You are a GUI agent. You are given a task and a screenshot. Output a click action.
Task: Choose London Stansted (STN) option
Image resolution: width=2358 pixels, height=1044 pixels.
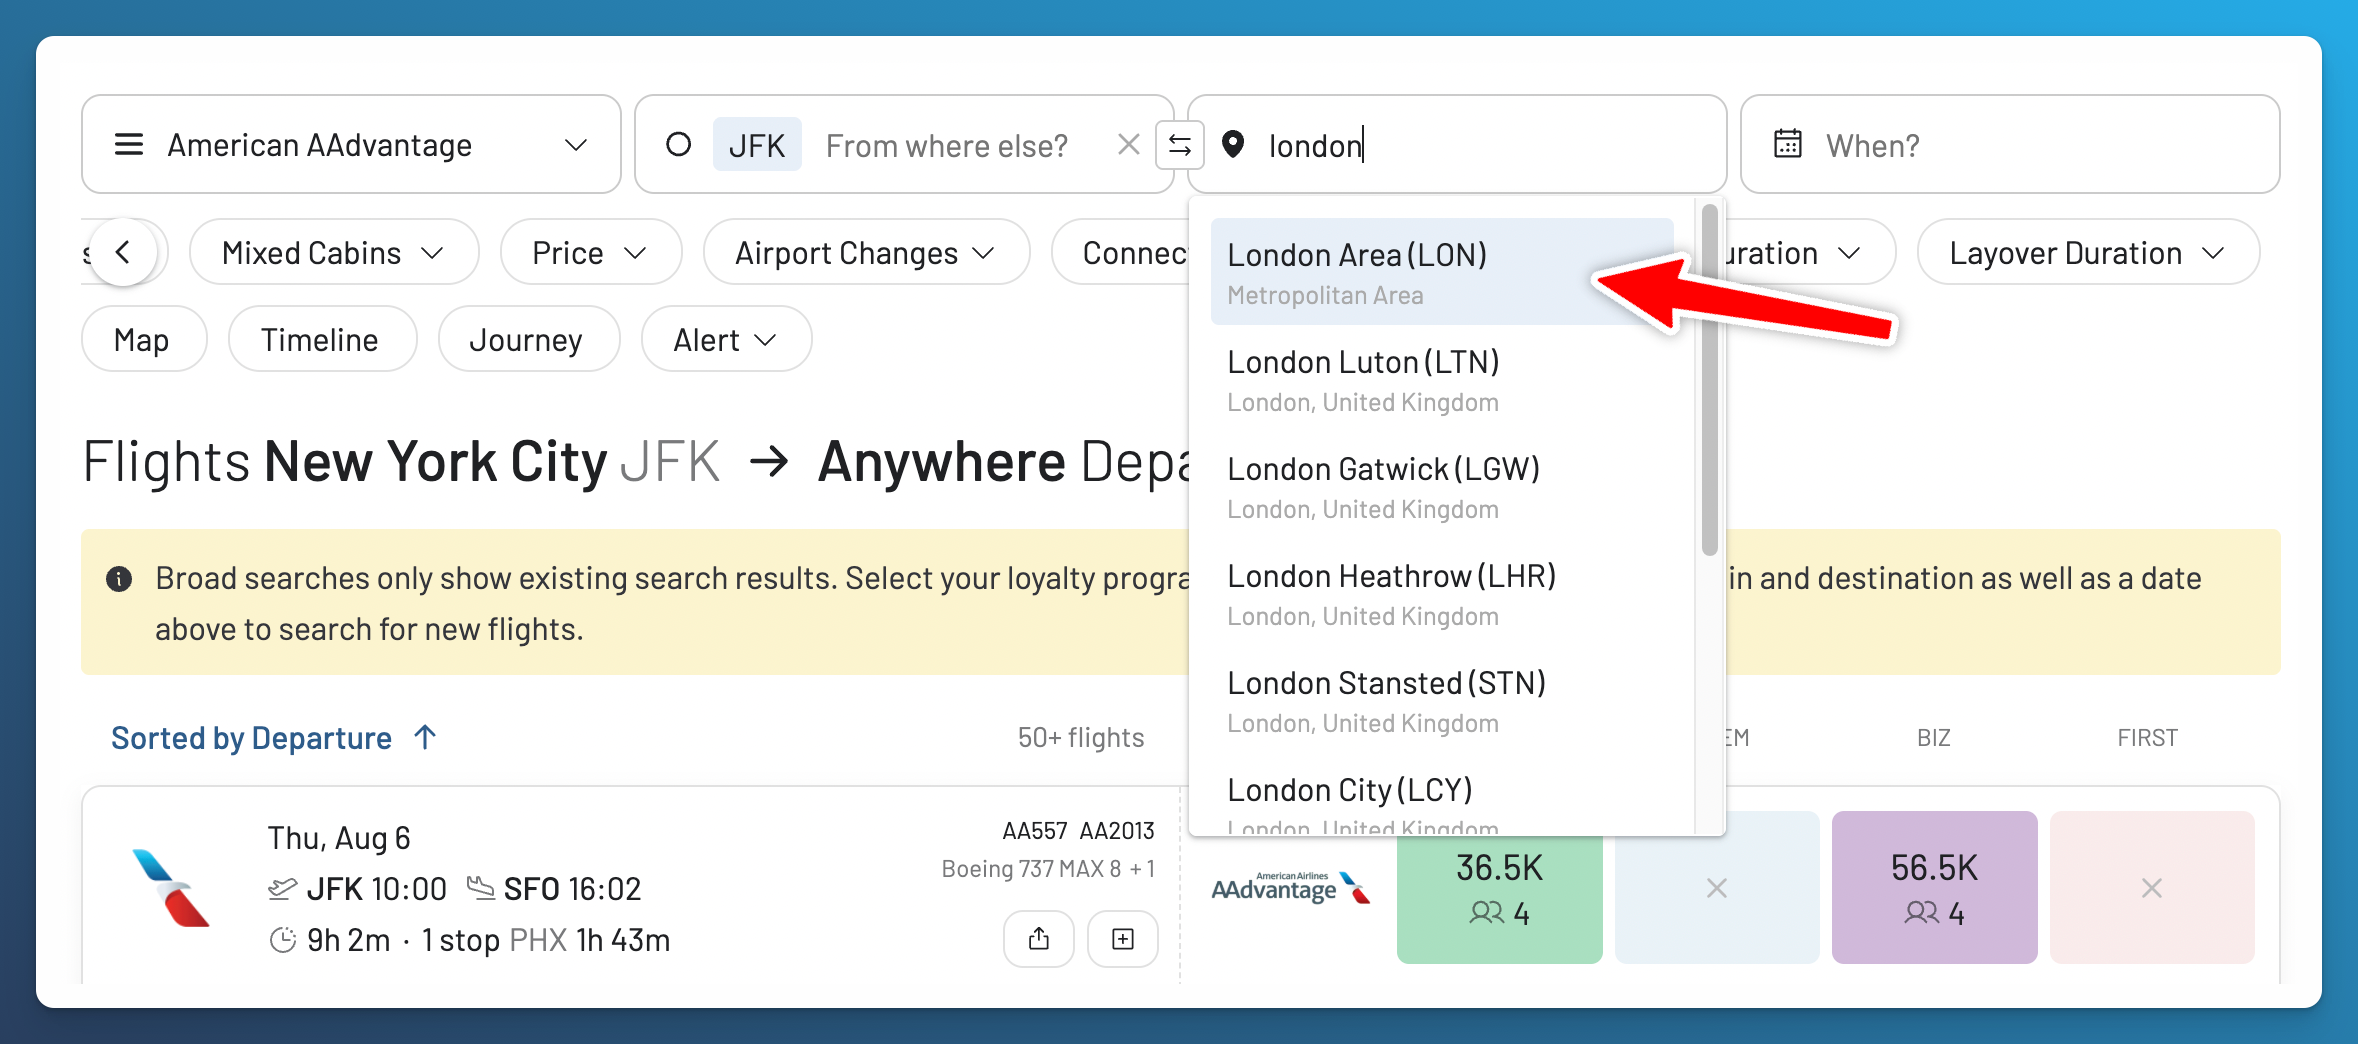click(x=1442, y=700)
